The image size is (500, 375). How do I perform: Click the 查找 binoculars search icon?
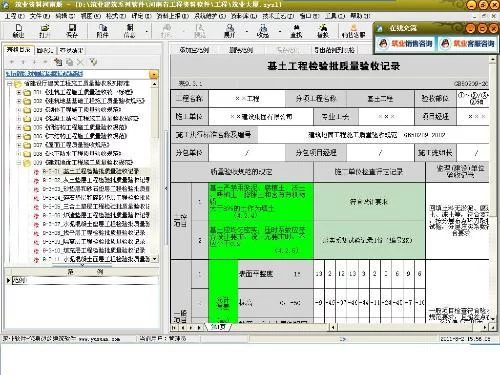(x=296, y=31)
